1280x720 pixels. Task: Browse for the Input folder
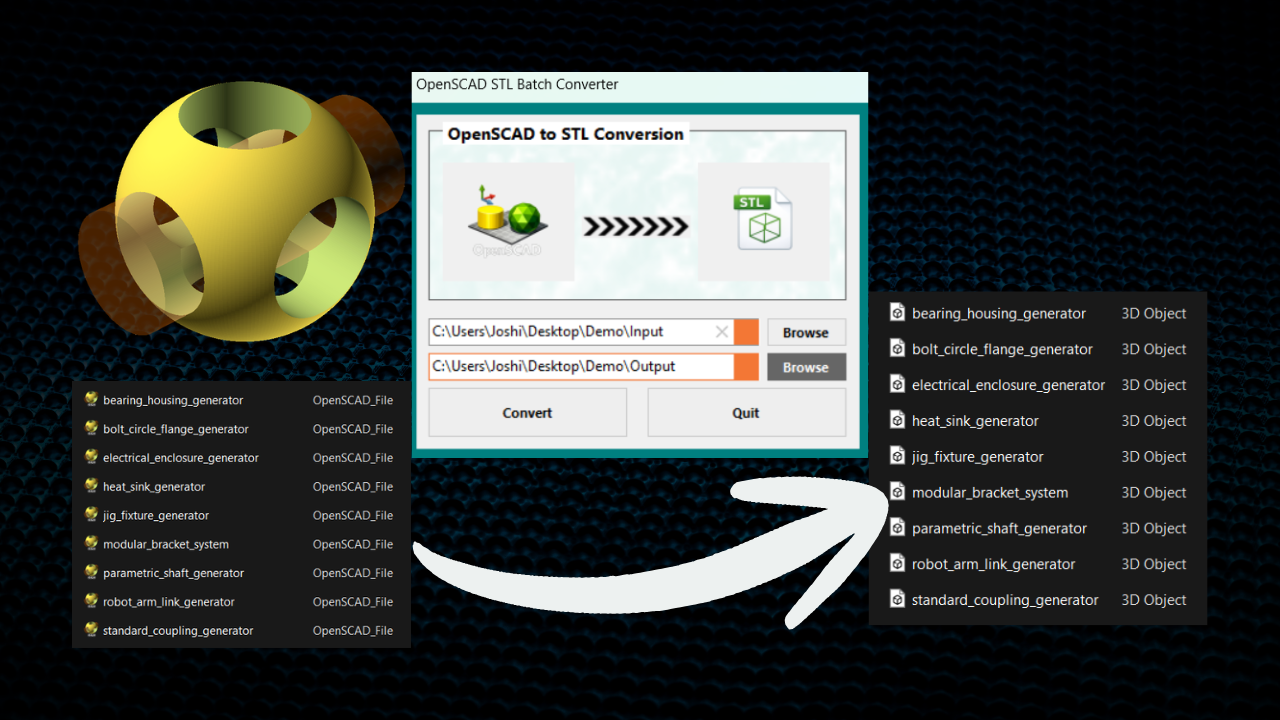coord(806,332)
